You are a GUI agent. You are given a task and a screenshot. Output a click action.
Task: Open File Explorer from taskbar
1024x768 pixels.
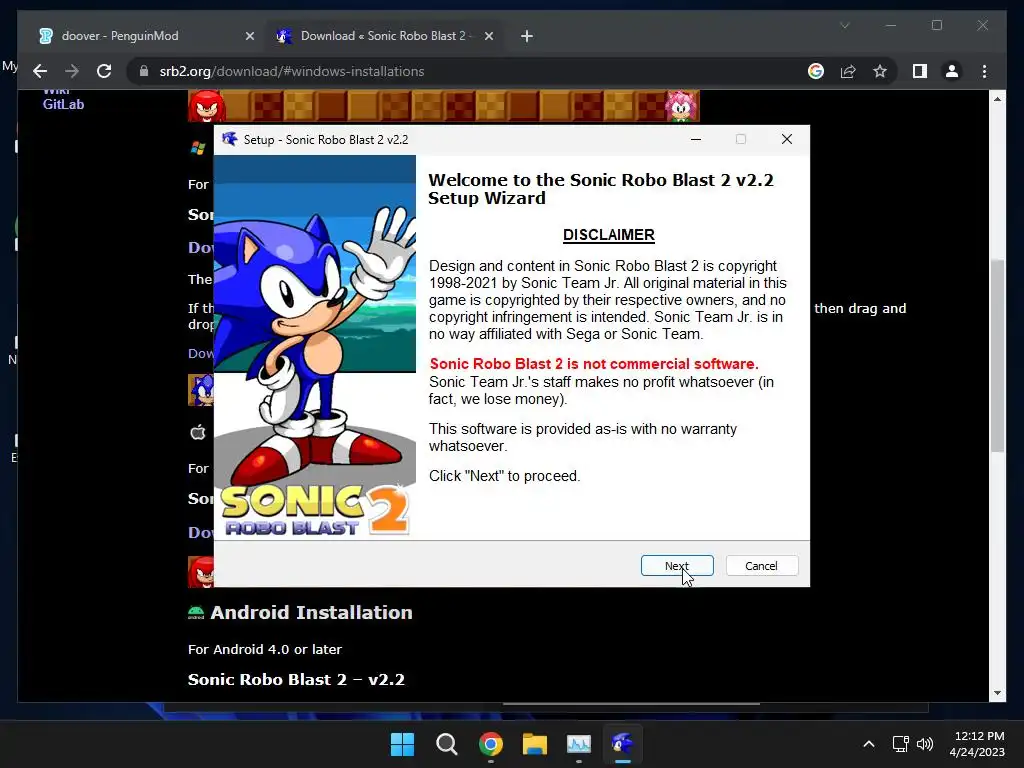coord(535,744)
